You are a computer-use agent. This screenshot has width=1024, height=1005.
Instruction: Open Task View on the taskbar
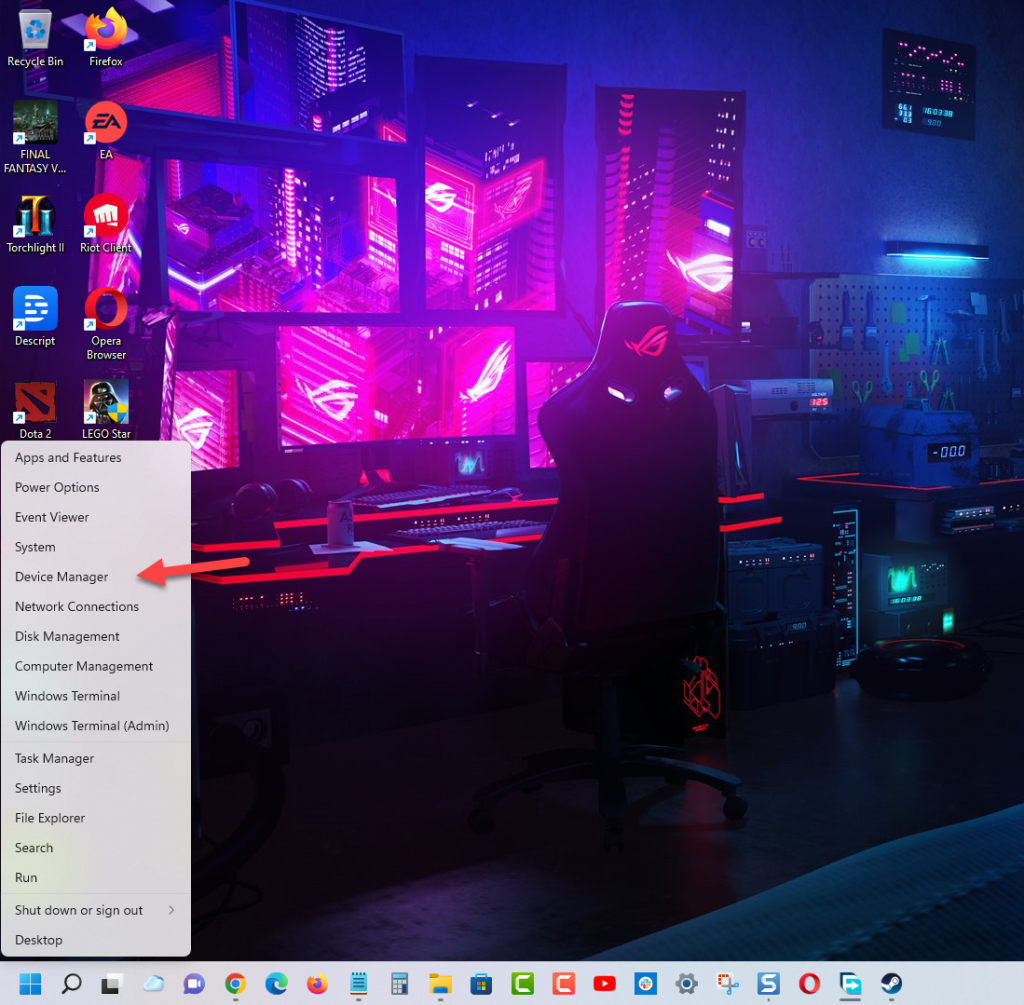coord(112,983)
